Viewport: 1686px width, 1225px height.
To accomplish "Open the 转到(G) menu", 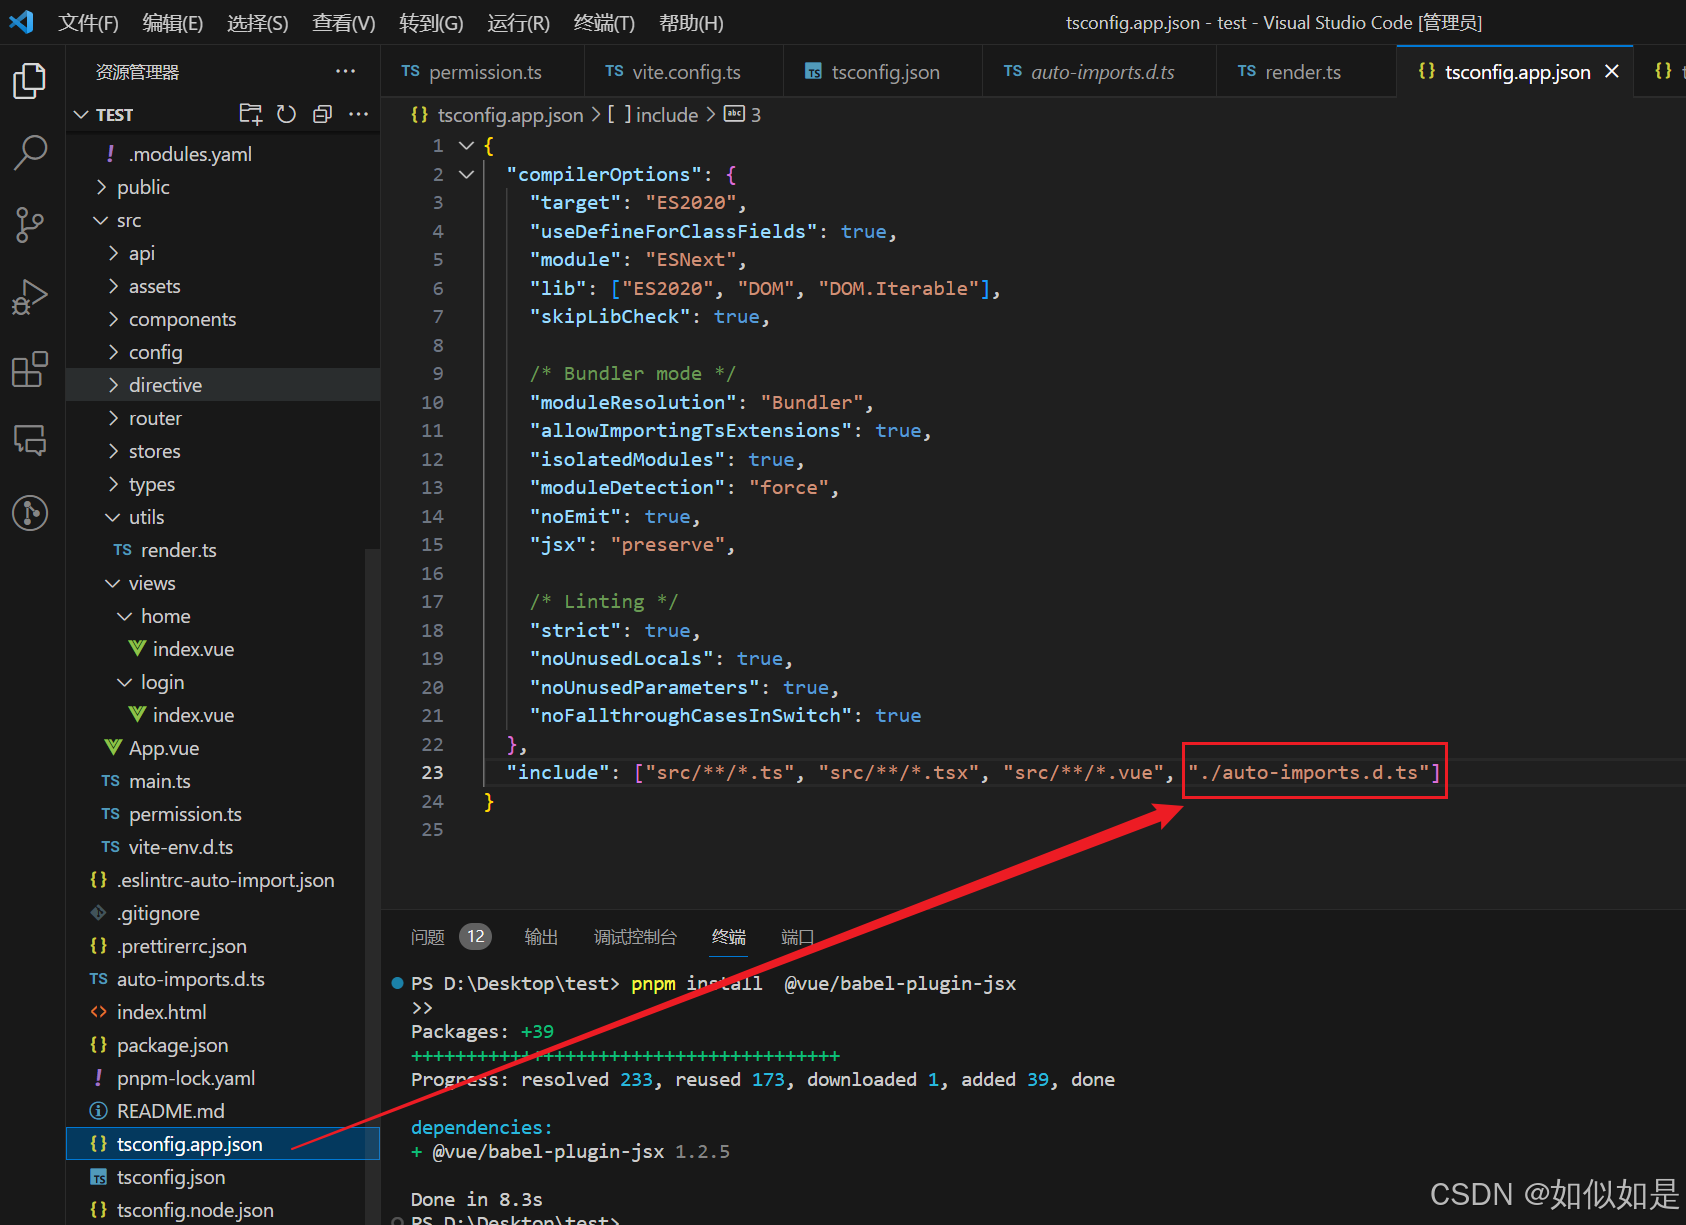I will point(431,23).
